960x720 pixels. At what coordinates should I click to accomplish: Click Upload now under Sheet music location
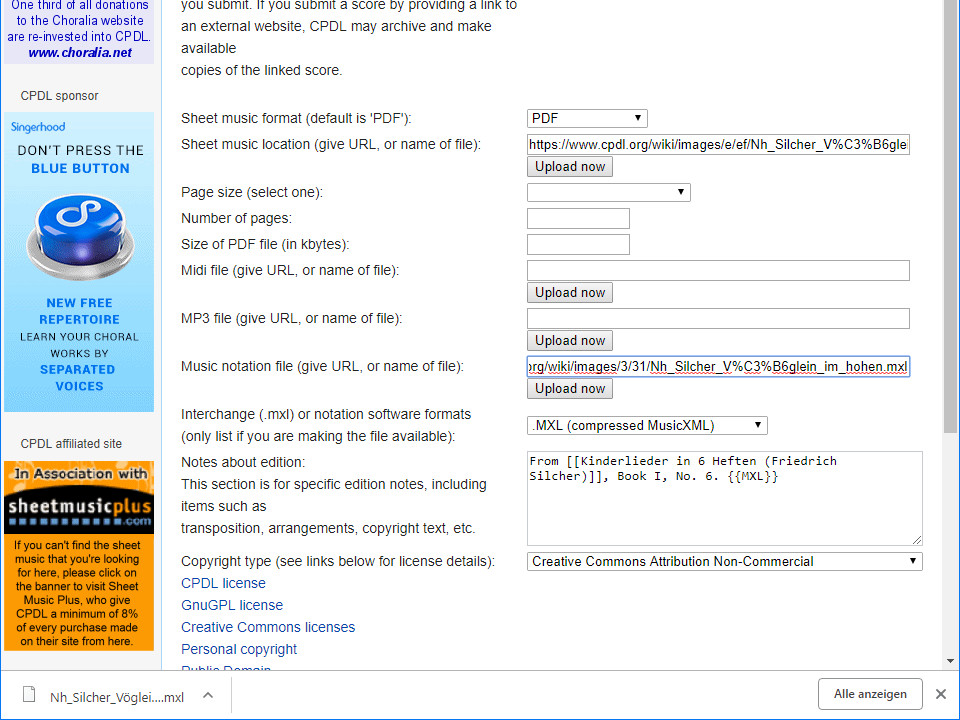pos(570,167)
